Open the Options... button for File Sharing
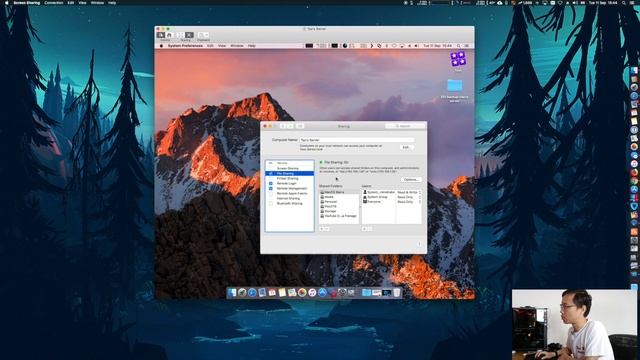 point(411,180)
